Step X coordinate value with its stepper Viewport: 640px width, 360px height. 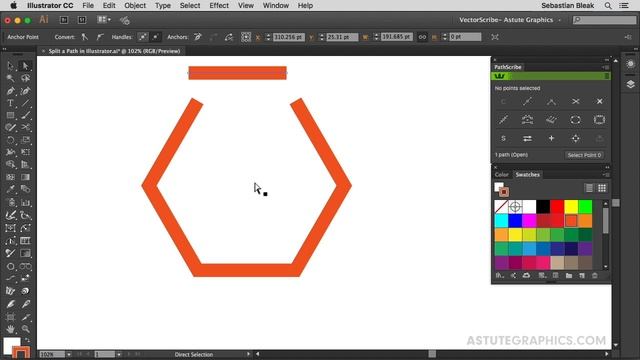[x=268, y=37]
